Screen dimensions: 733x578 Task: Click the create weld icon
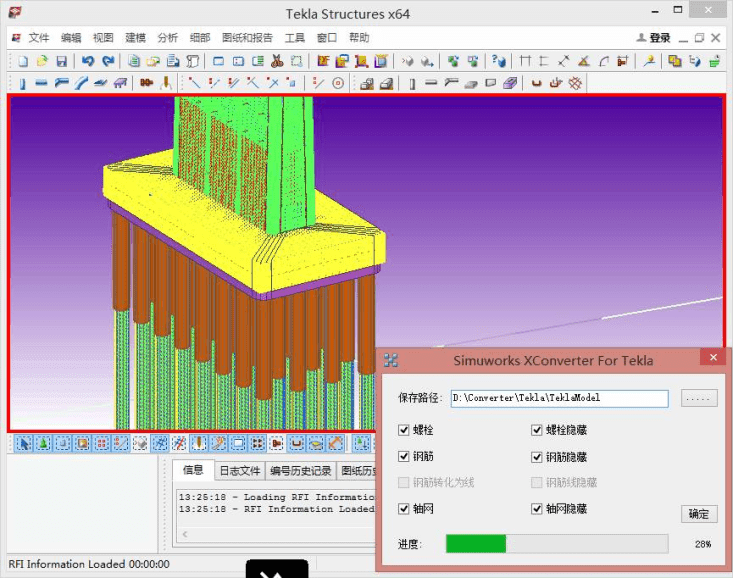(x=165, y=84)
